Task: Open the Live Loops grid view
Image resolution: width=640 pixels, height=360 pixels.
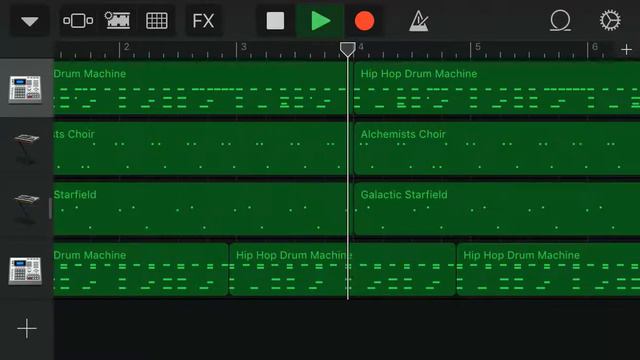Action: pyautogui.click(x=157, y=21)
